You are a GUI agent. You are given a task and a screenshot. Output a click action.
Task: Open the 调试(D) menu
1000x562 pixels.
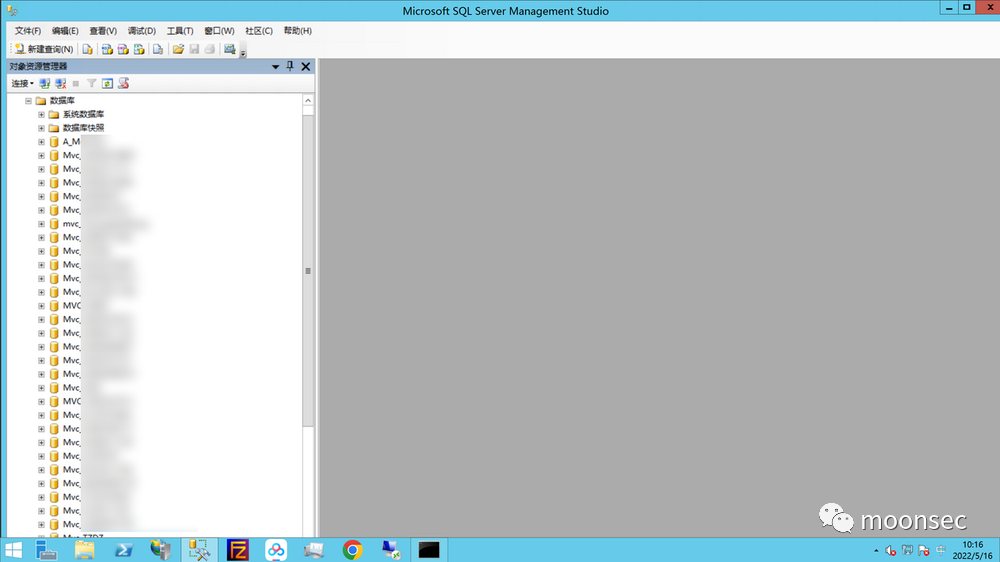coord(142,31)
